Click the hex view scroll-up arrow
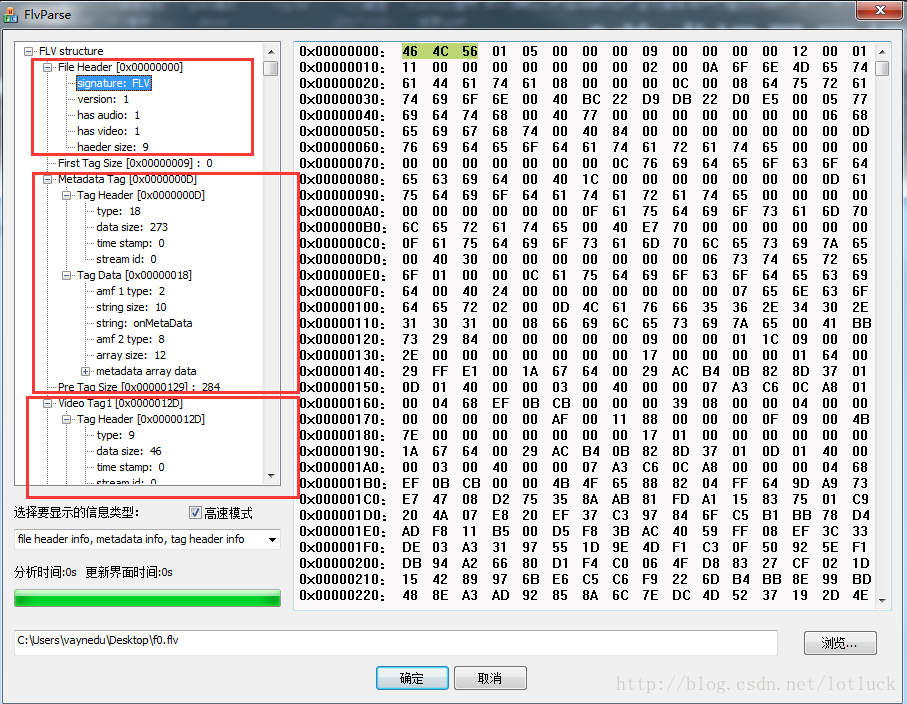907x704 pixels. click(x=882, y=52)
